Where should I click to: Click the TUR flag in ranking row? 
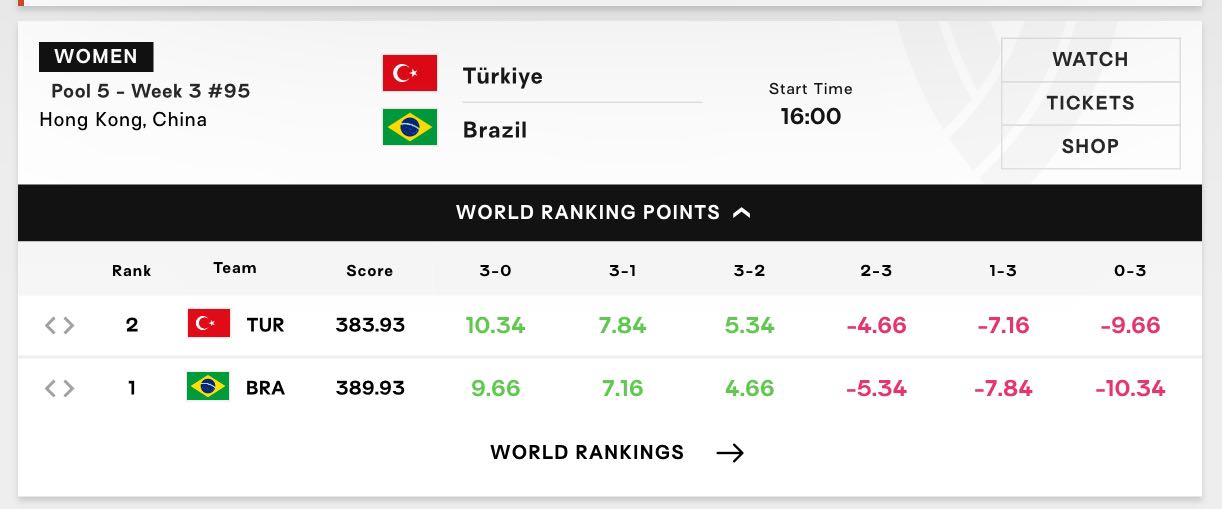209,323
